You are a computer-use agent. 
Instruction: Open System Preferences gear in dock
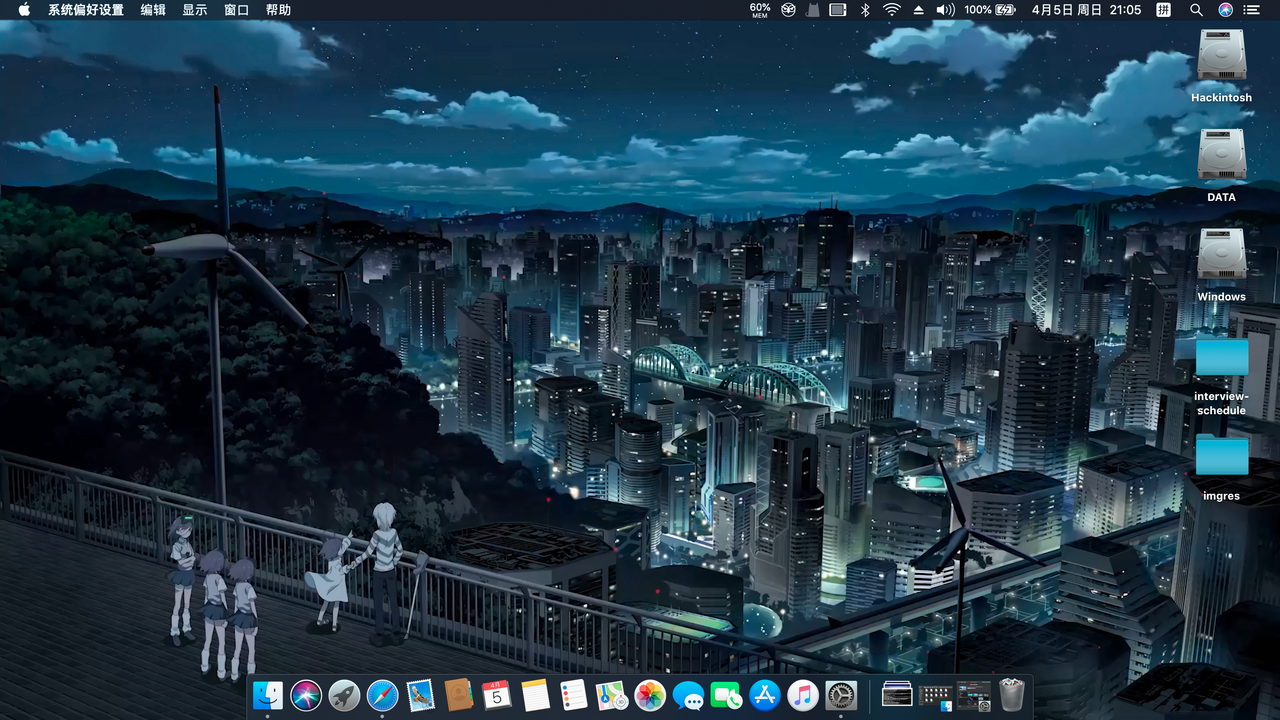pos(841,695)
